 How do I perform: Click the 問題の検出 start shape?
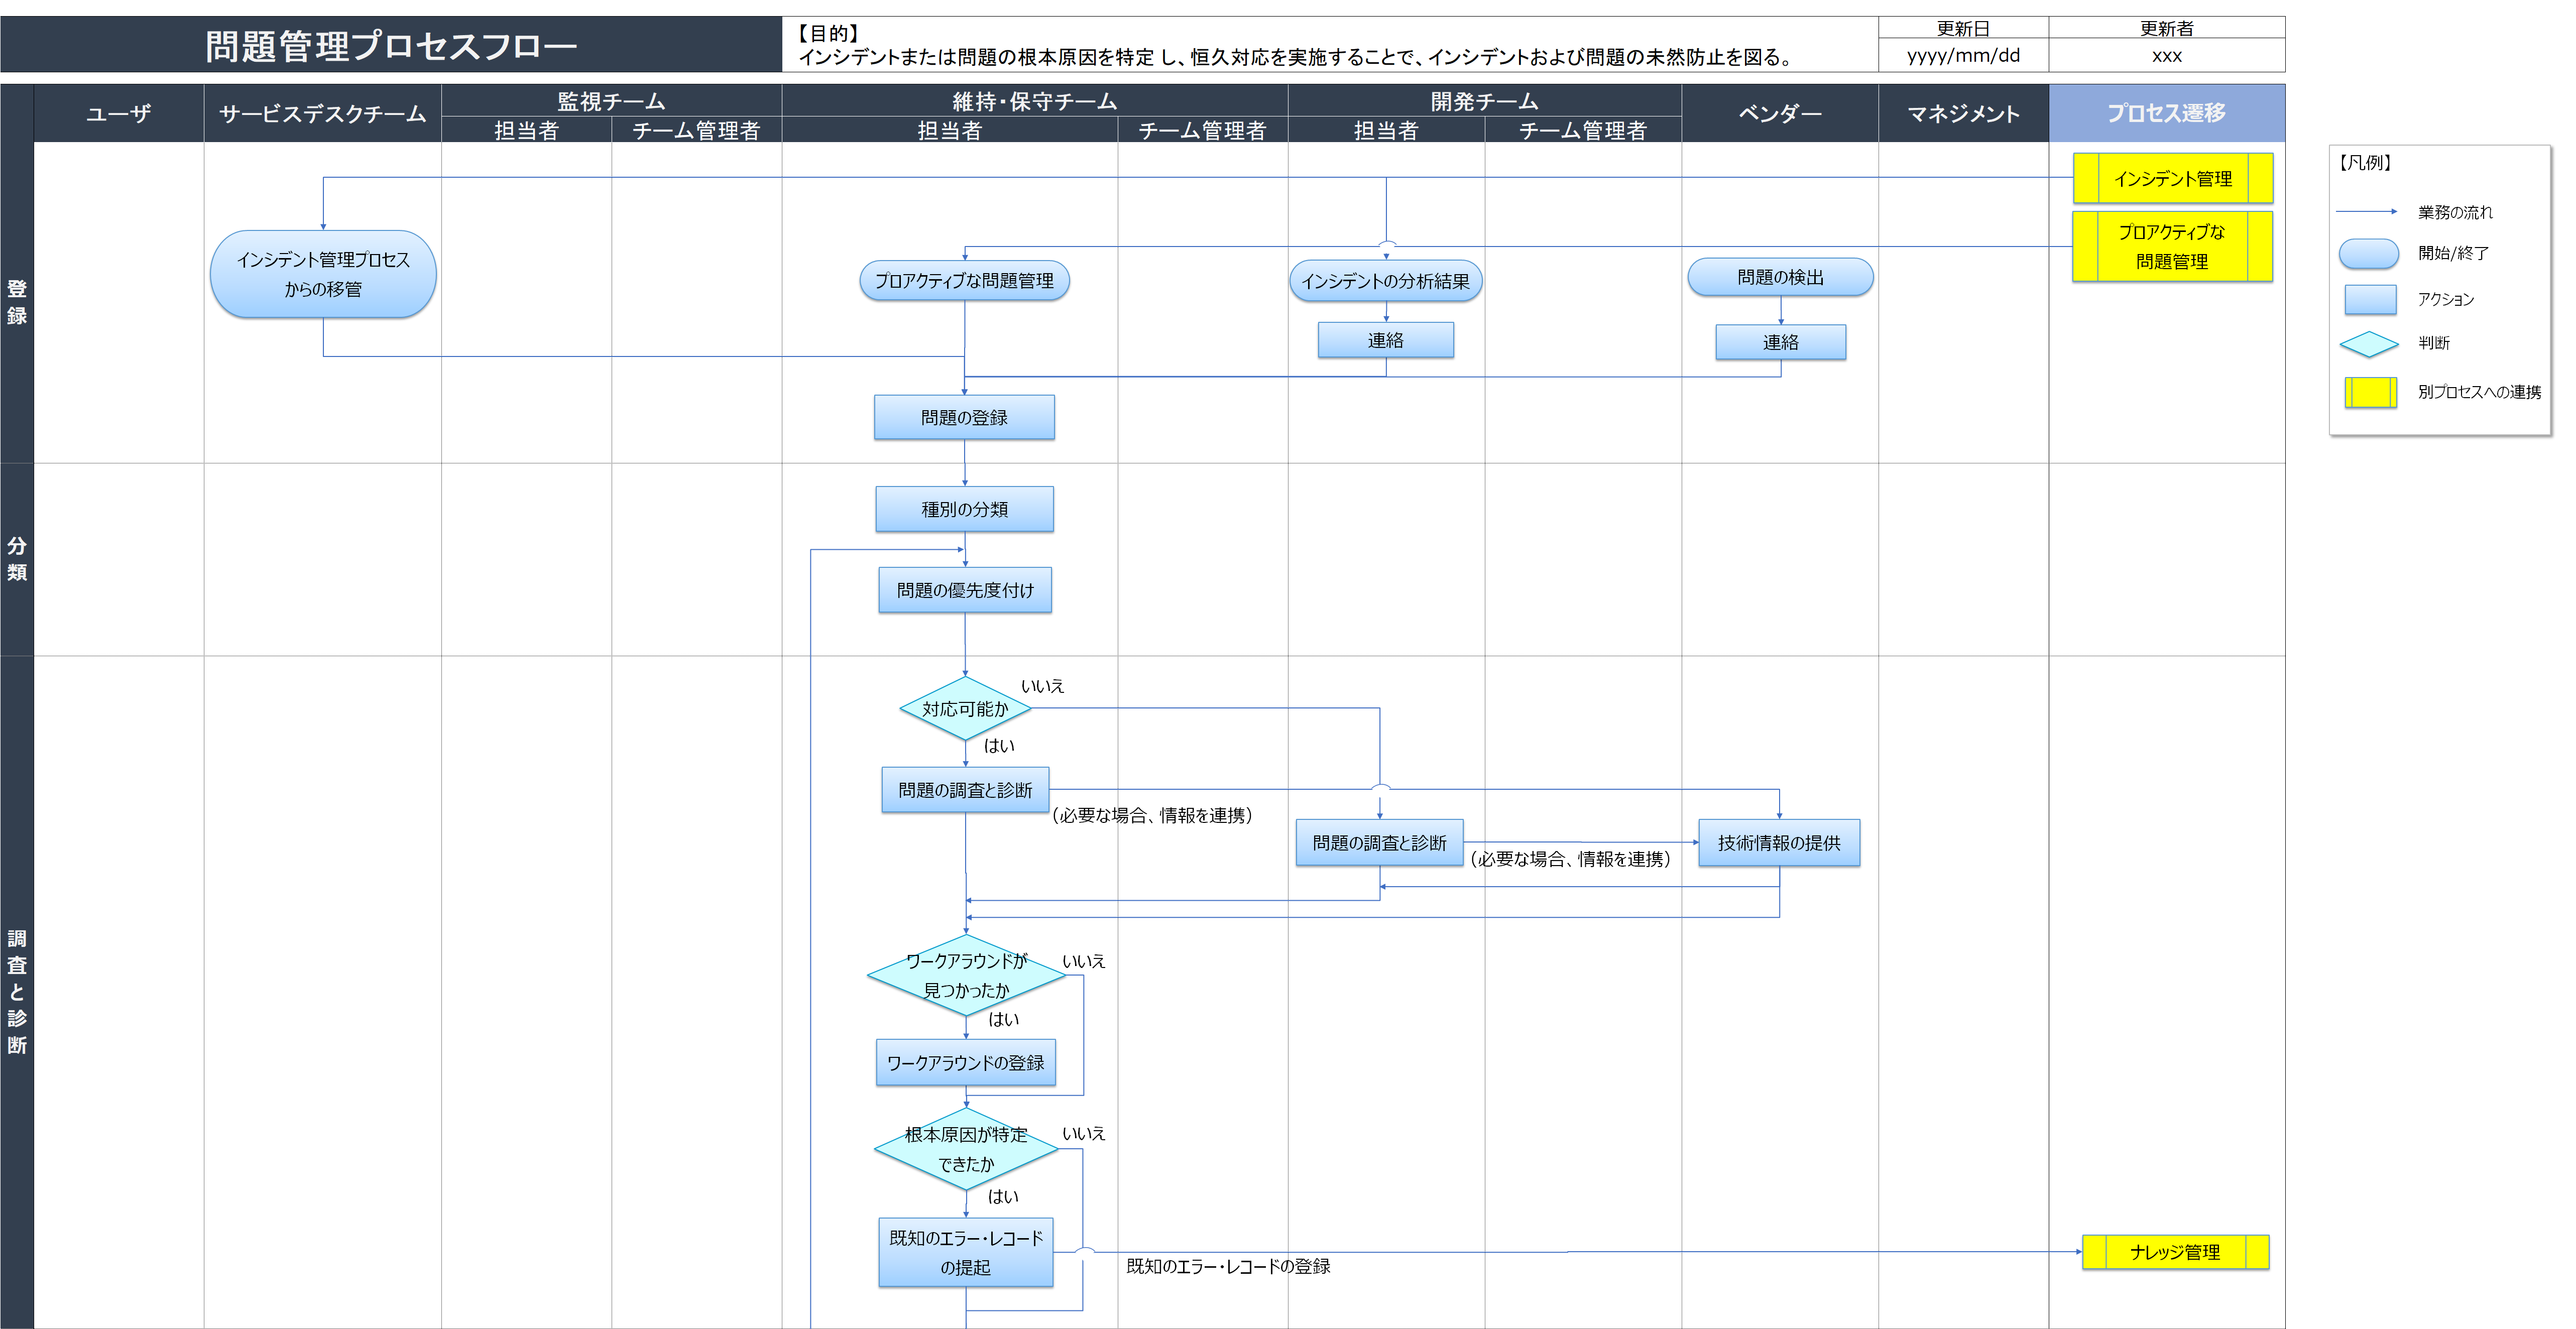pyautogui.click(x=1780, y=277)
